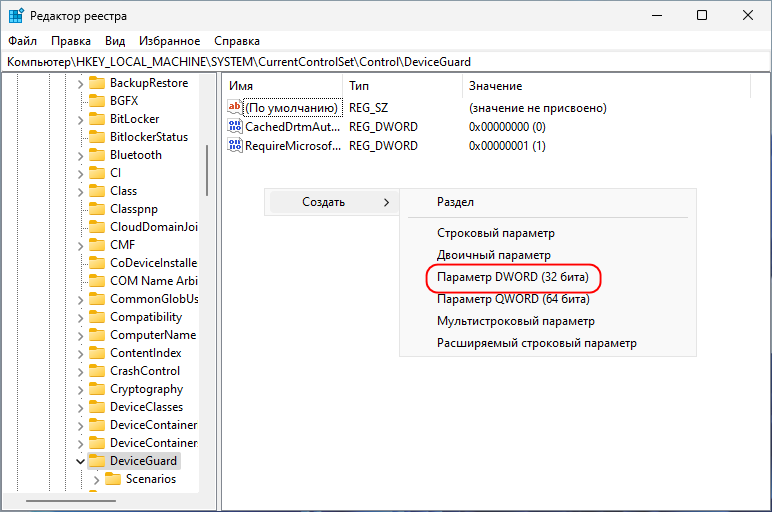Viewport: 772px width, 512px height.
Task: Click the Cryptography folder icon
Action: 97,389
